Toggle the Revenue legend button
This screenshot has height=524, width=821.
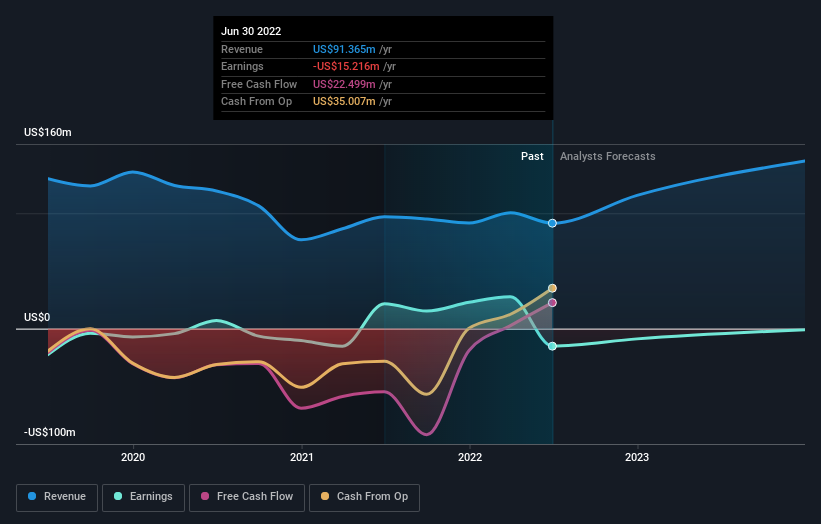[x=57, y=497]
